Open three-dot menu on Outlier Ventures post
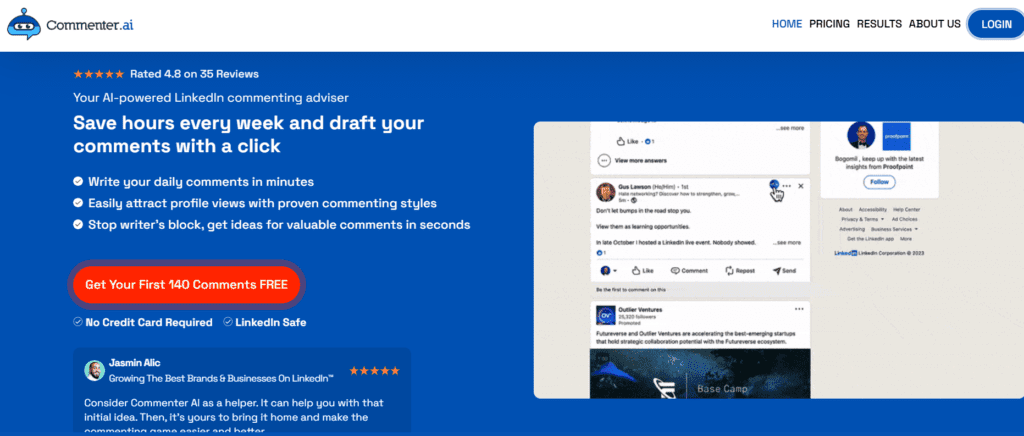Screen dimensions: 1024x436 799,309
